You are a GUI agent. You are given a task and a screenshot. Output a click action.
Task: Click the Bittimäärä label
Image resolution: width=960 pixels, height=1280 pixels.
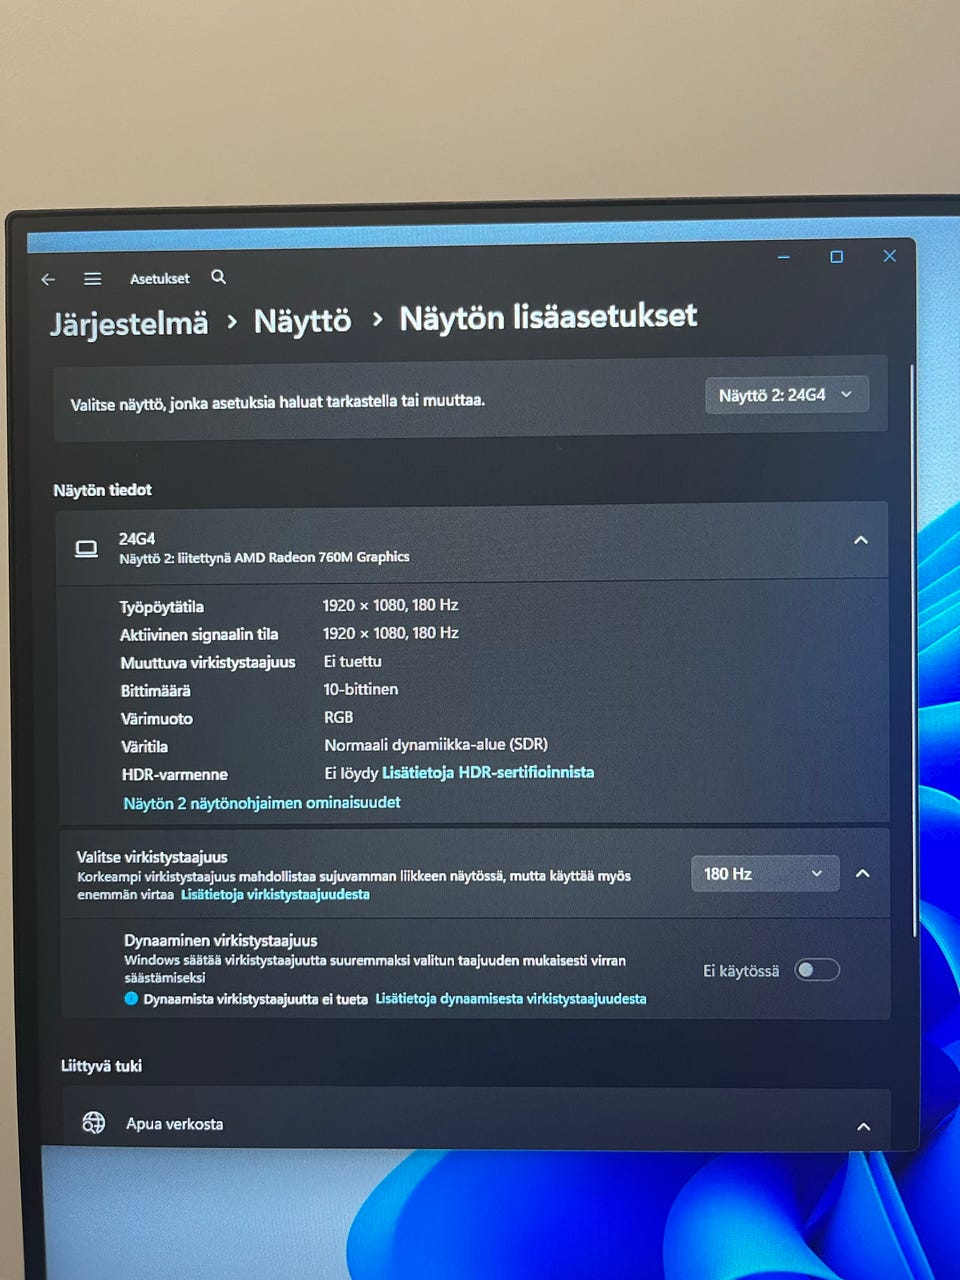click(x=156, y=690)
